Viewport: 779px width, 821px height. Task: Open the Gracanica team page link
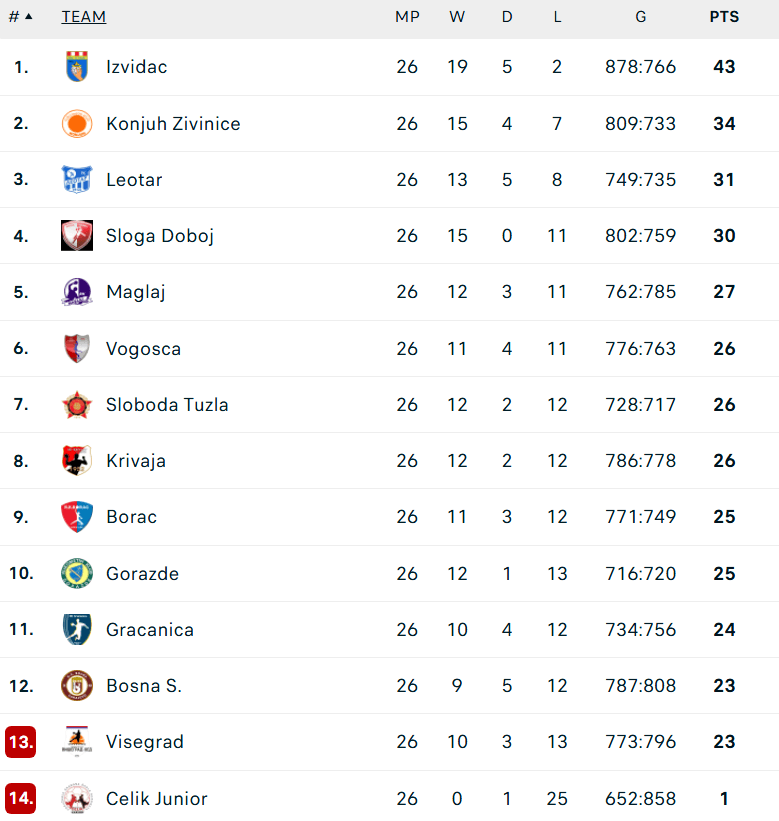tap(150, 629)
